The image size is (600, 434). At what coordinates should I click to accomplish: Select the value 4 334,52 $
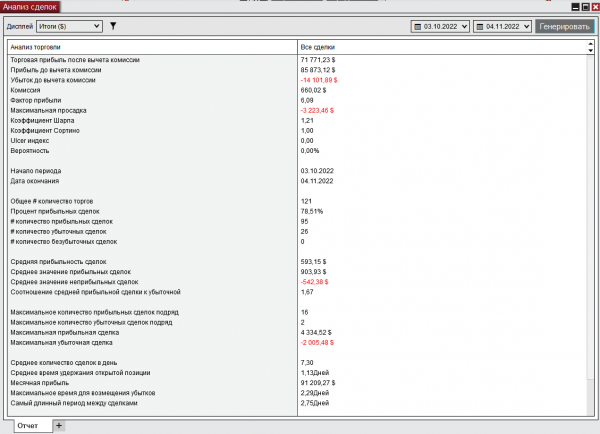click(316, 333)
